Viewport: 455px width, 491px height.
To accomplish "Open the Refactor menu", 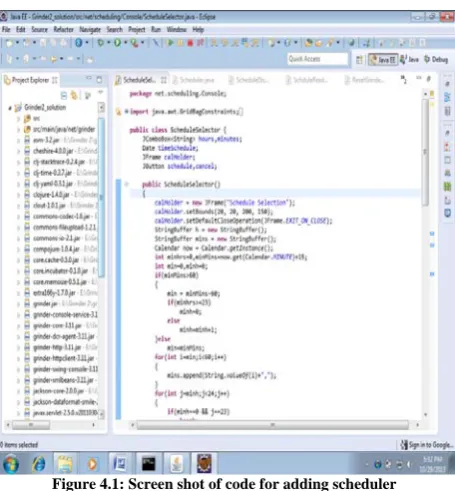I will tap(63, 30).
